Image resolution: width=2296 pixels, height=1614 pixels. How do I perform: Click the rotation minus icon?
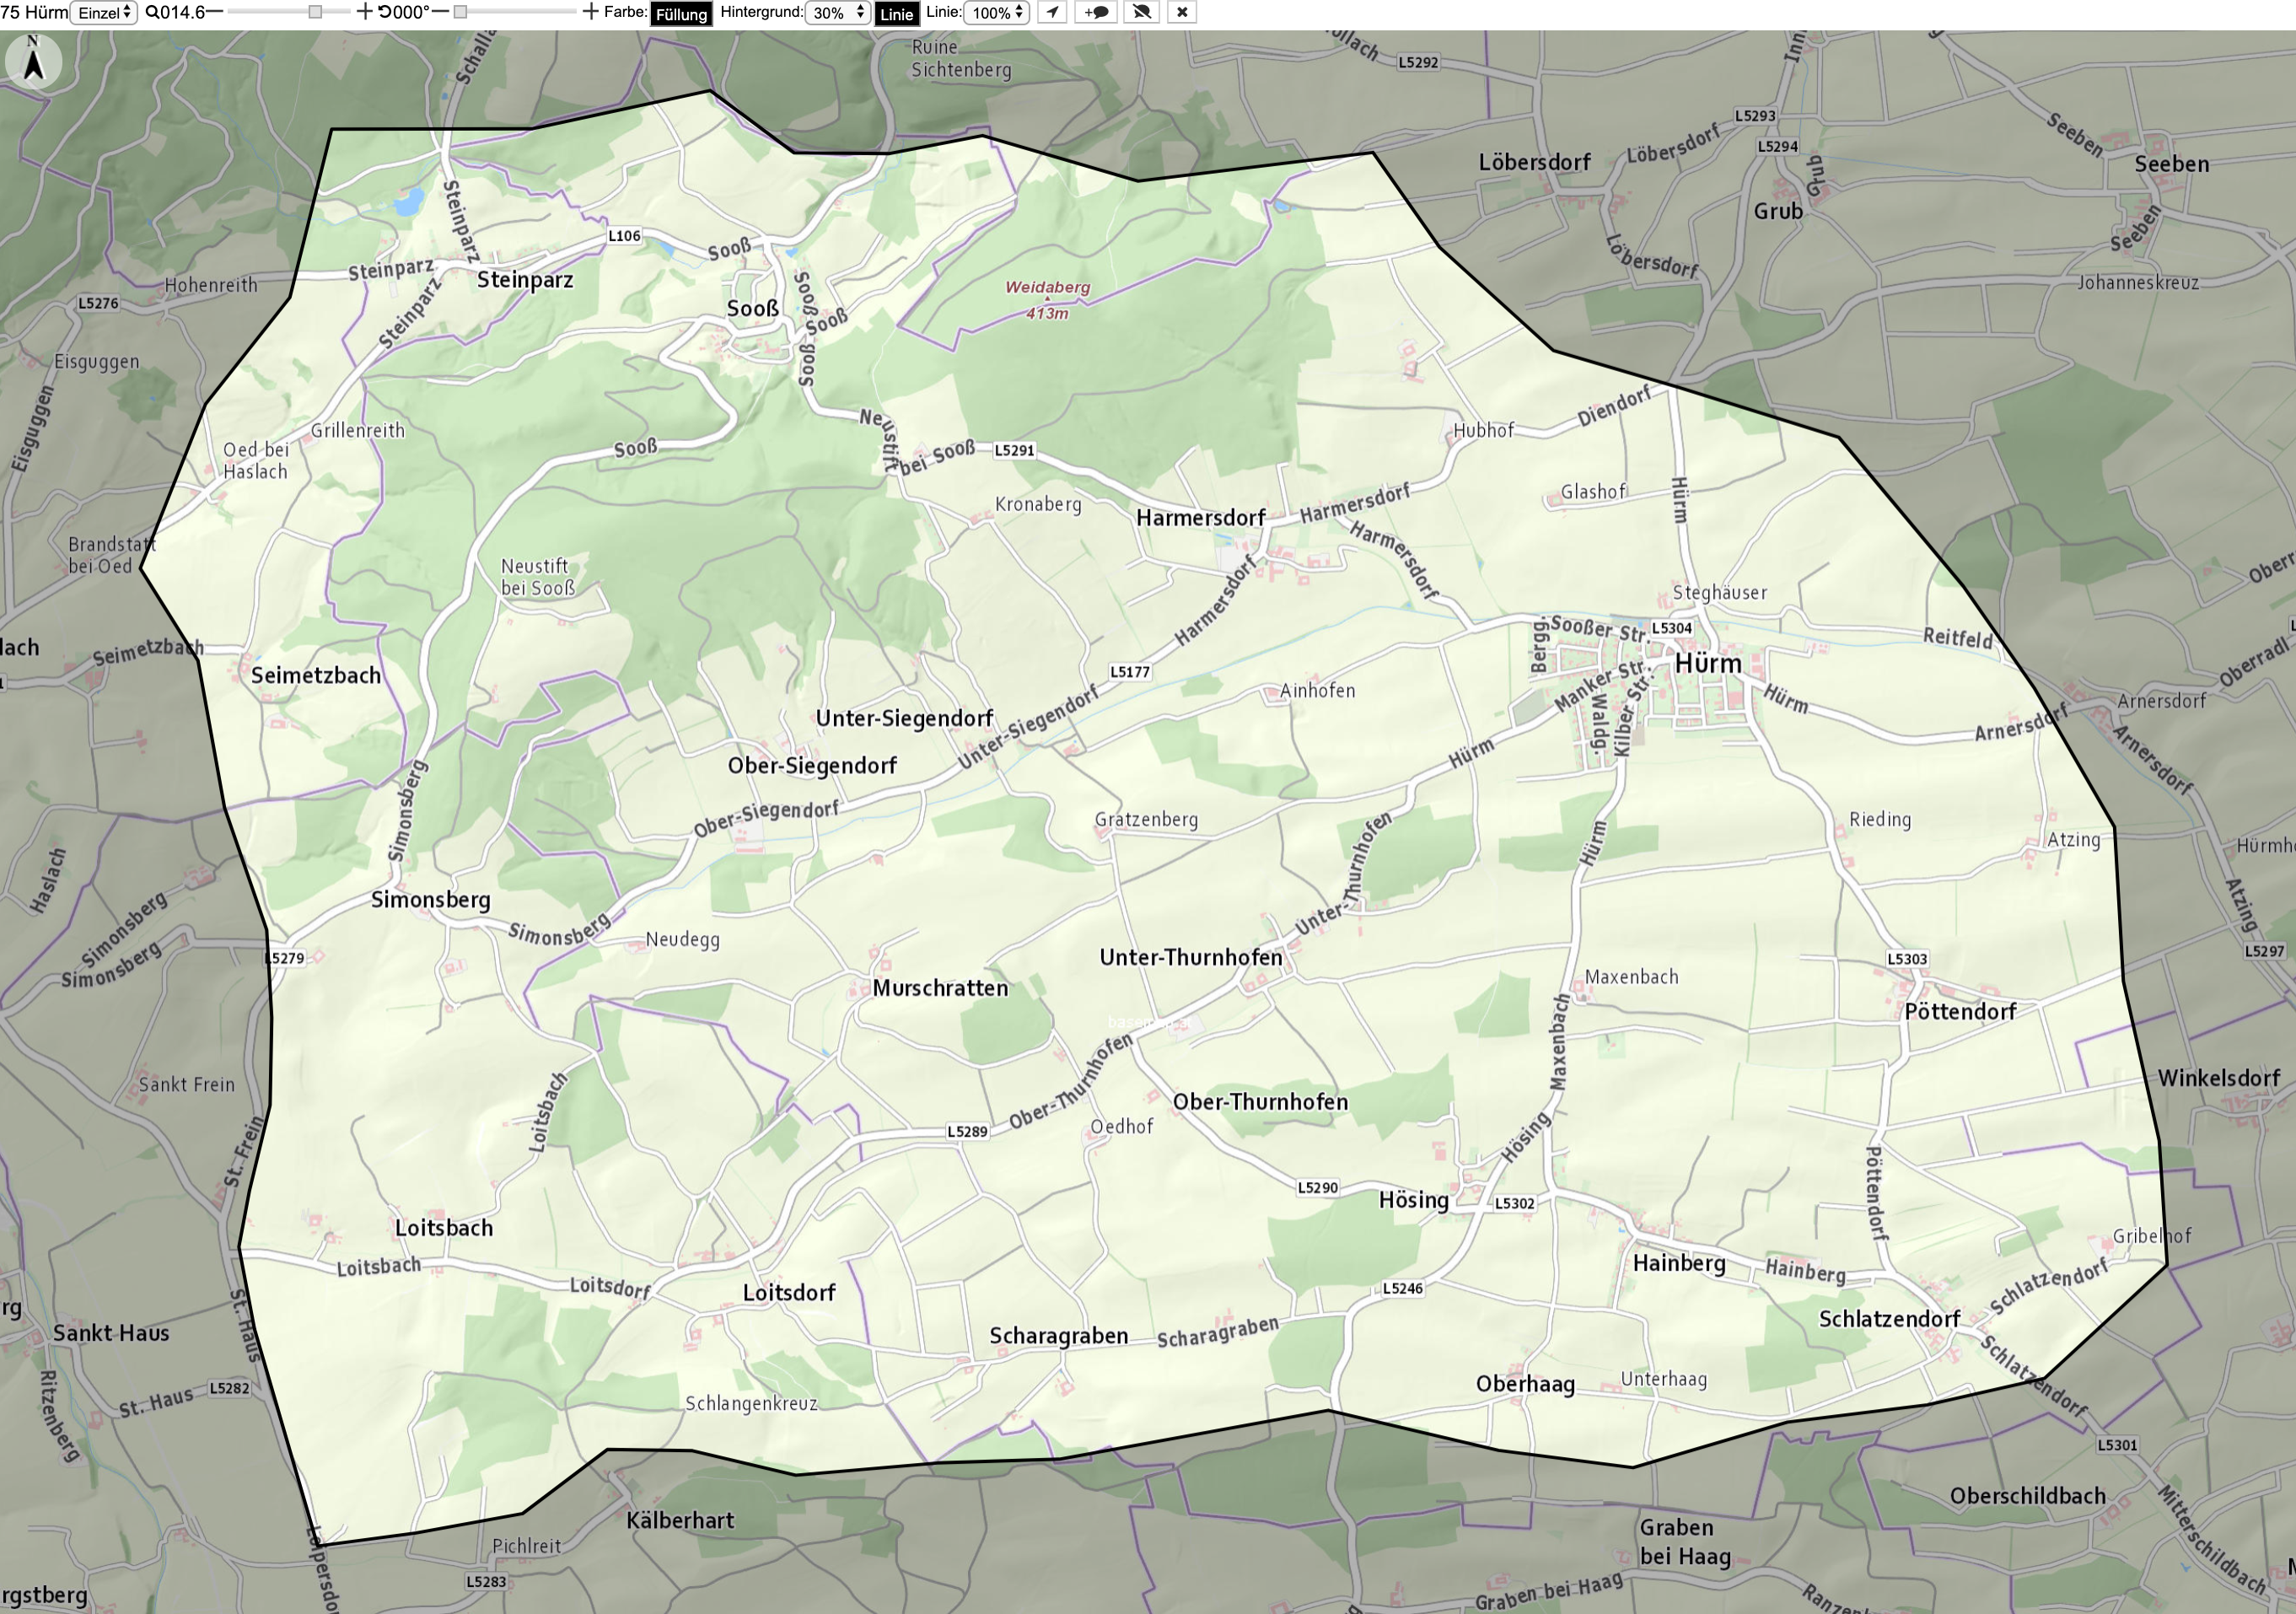tap(440, 12)
